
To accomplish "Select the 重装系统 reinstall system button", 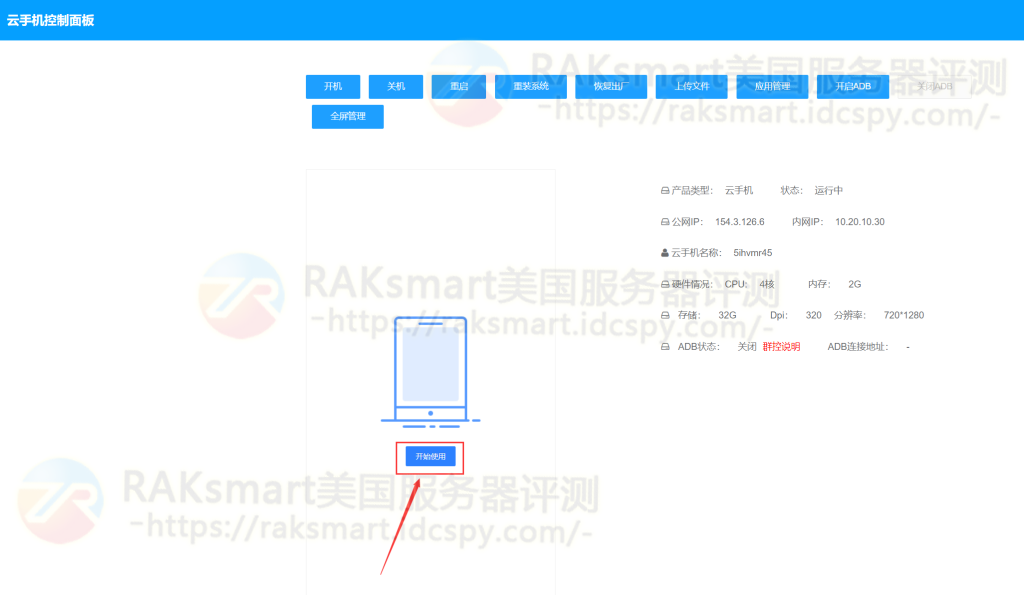I will click(531, 86).
